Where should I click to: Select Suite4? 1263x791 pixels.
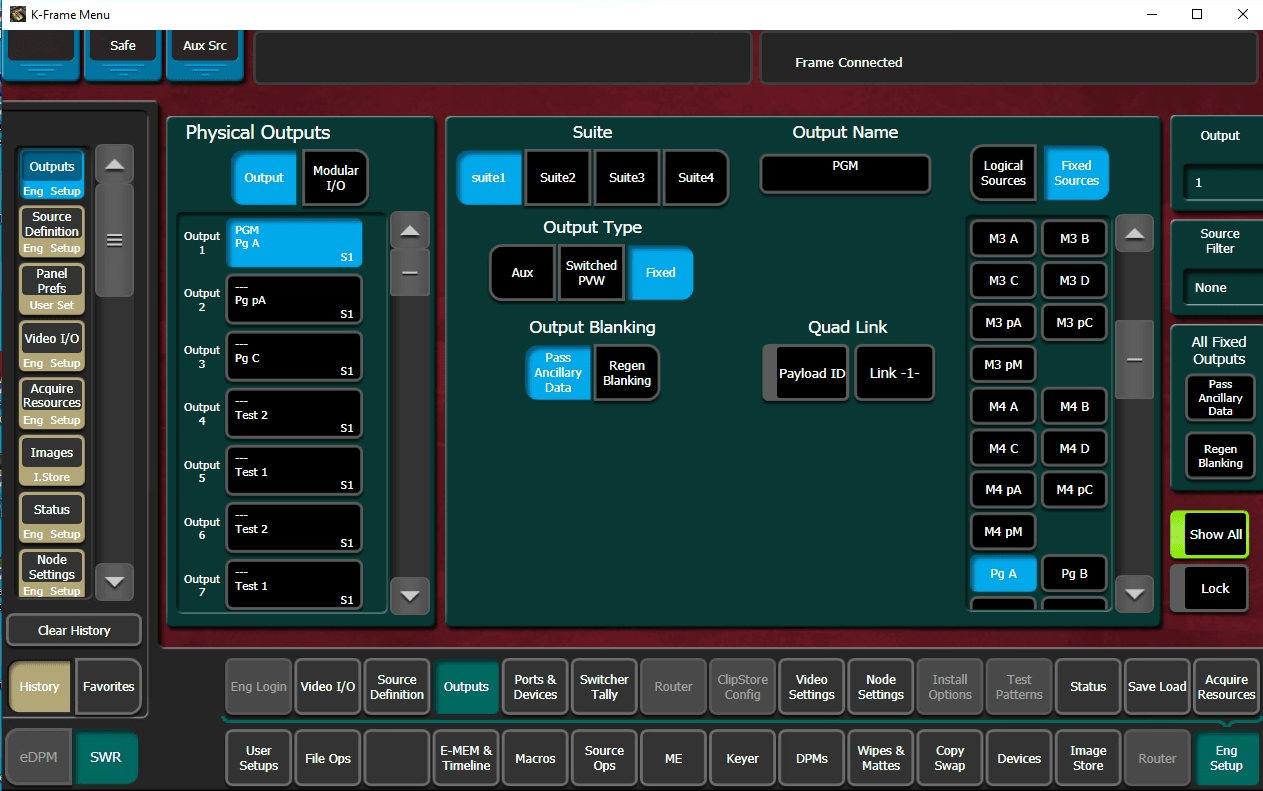point(695,177)
